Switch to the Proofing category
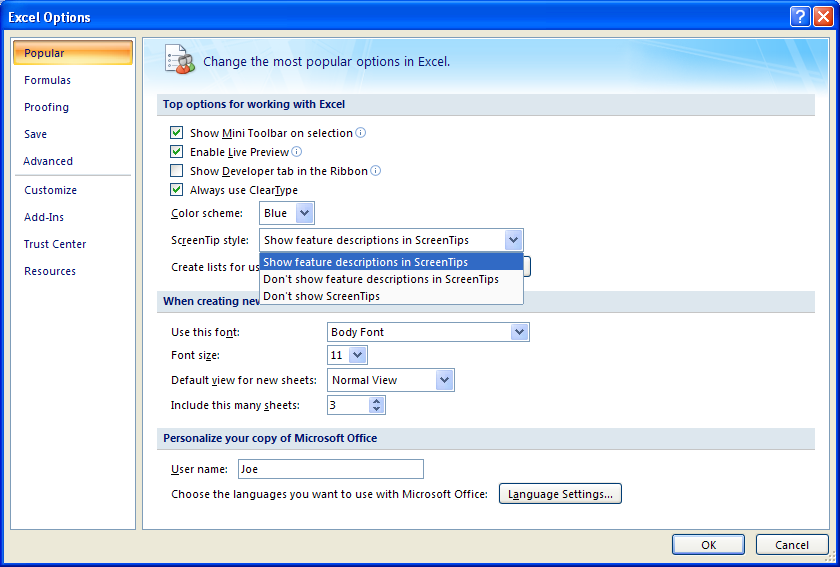 click(73, 107)
